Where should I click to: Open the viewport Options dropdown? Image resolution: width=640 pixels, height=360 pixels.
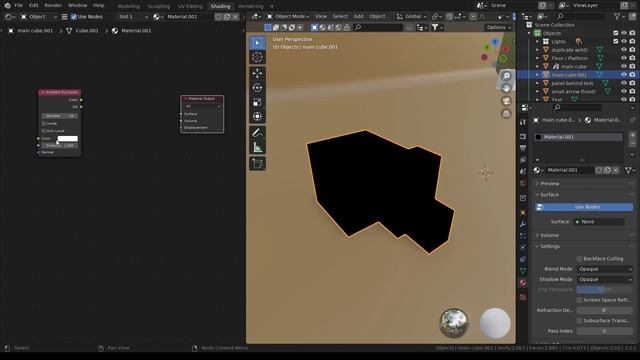pos(499,27)
